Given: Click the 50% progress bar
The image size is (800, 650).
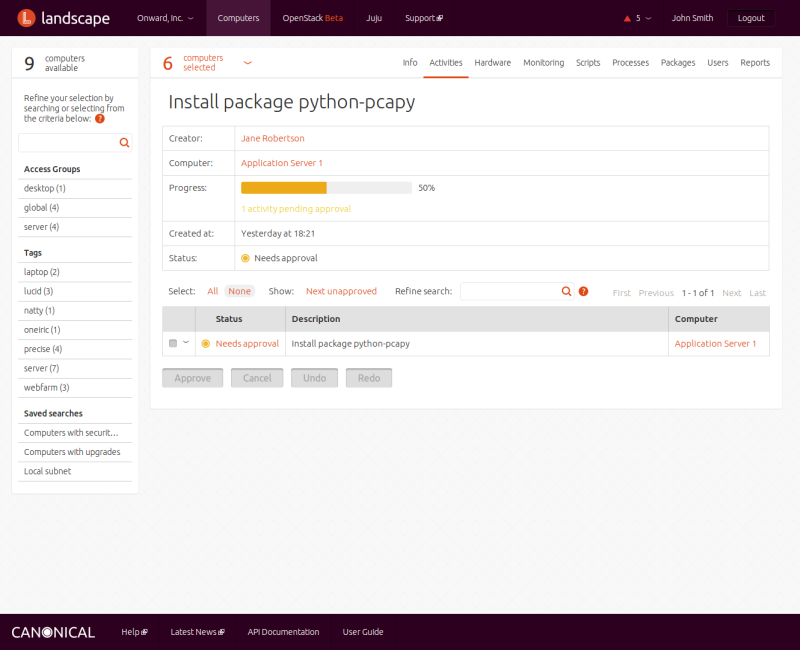Looking at the screenshot, I should click(x=326, y=188).
